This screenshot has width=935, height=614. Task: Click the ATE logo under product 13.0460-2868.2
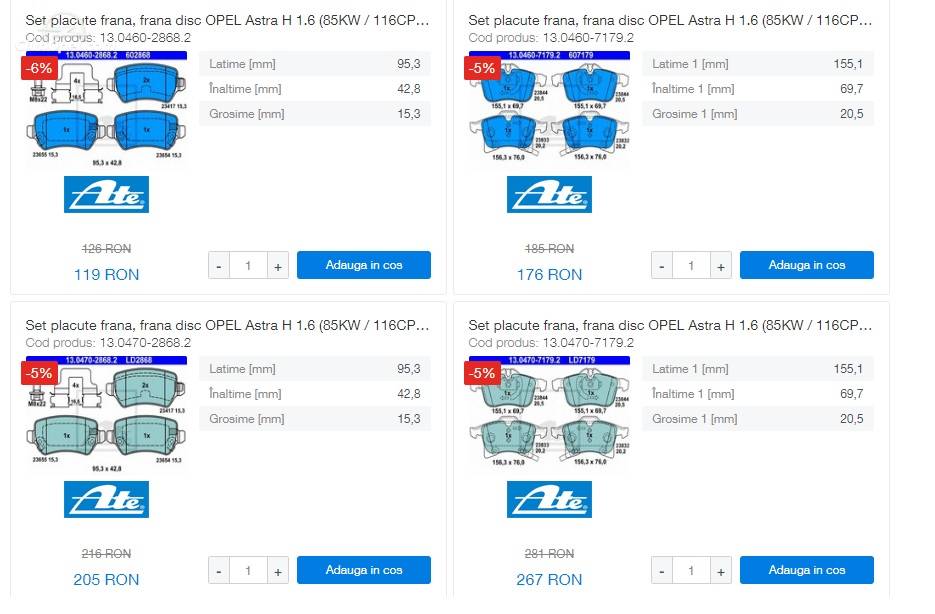pos(106,194)
